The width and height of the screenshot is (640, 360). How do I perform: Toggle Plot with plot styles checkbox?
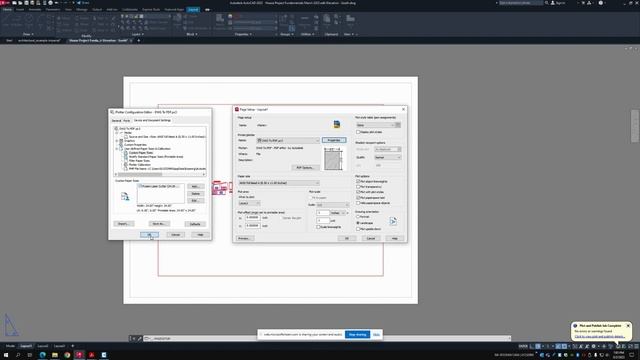358,192
